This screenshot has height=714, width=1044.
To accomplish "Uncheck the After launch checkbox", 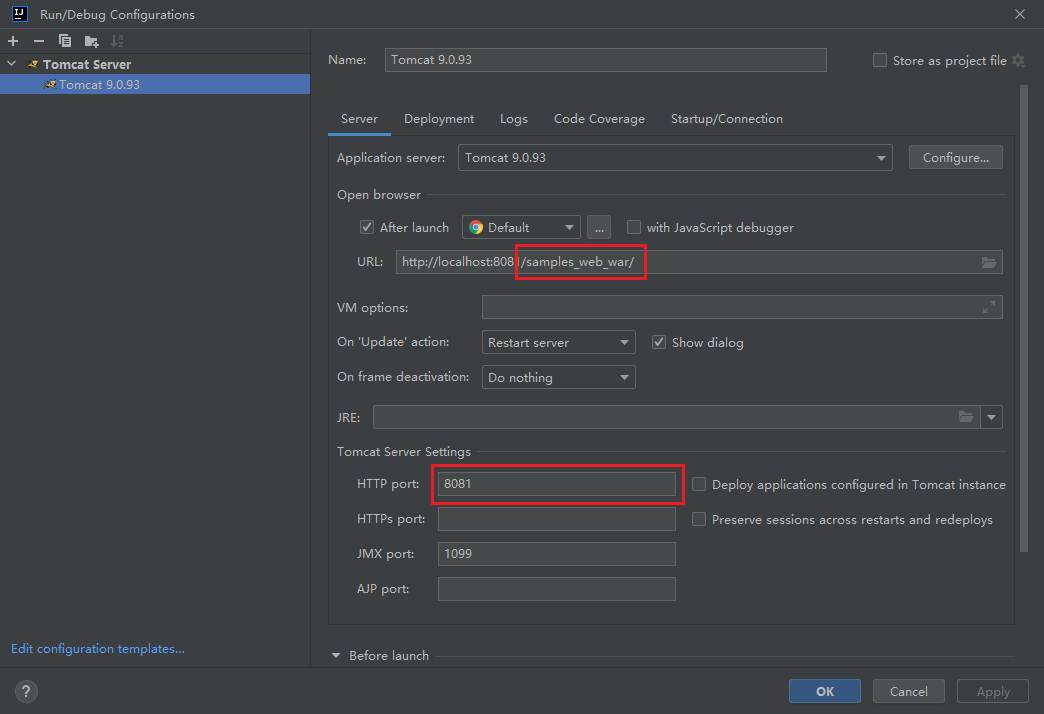I will point(367,227).
